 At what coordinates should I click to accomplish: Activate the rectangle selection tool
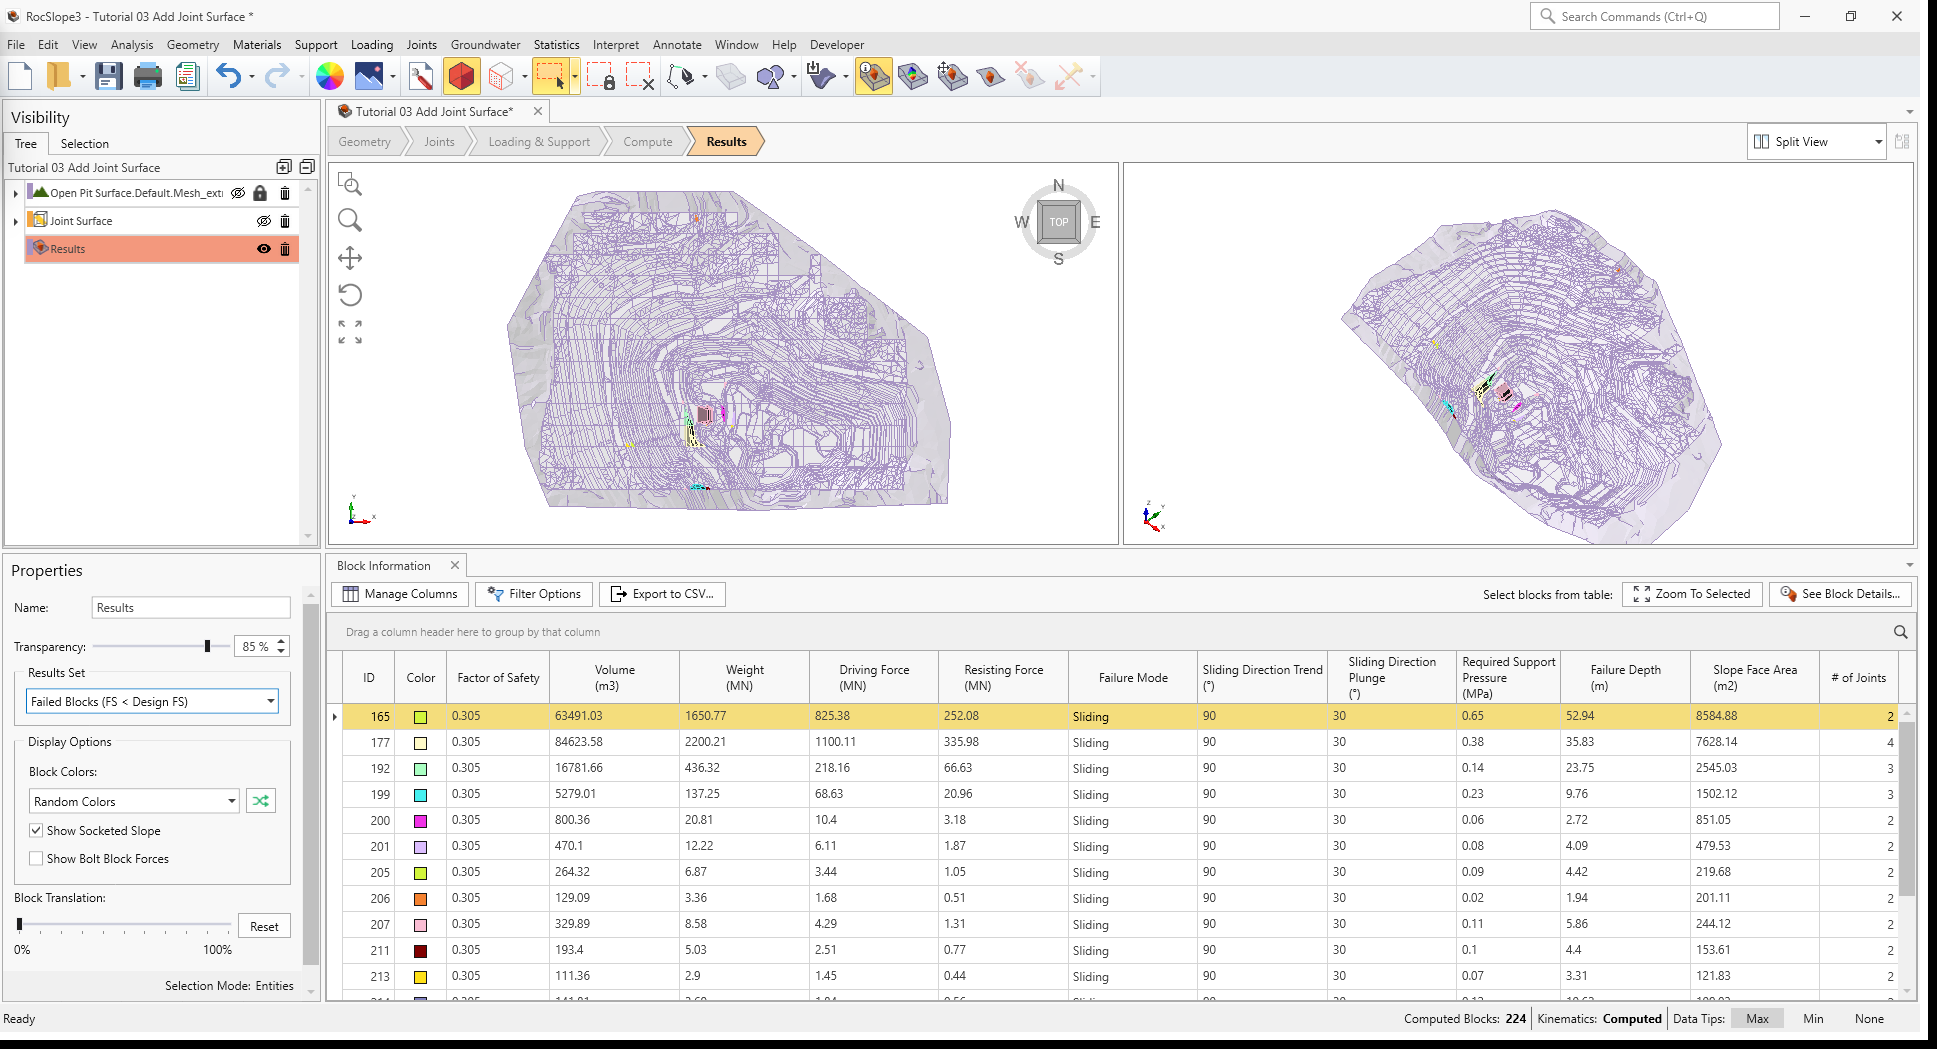pyautogui.click(x=550, y=76)
